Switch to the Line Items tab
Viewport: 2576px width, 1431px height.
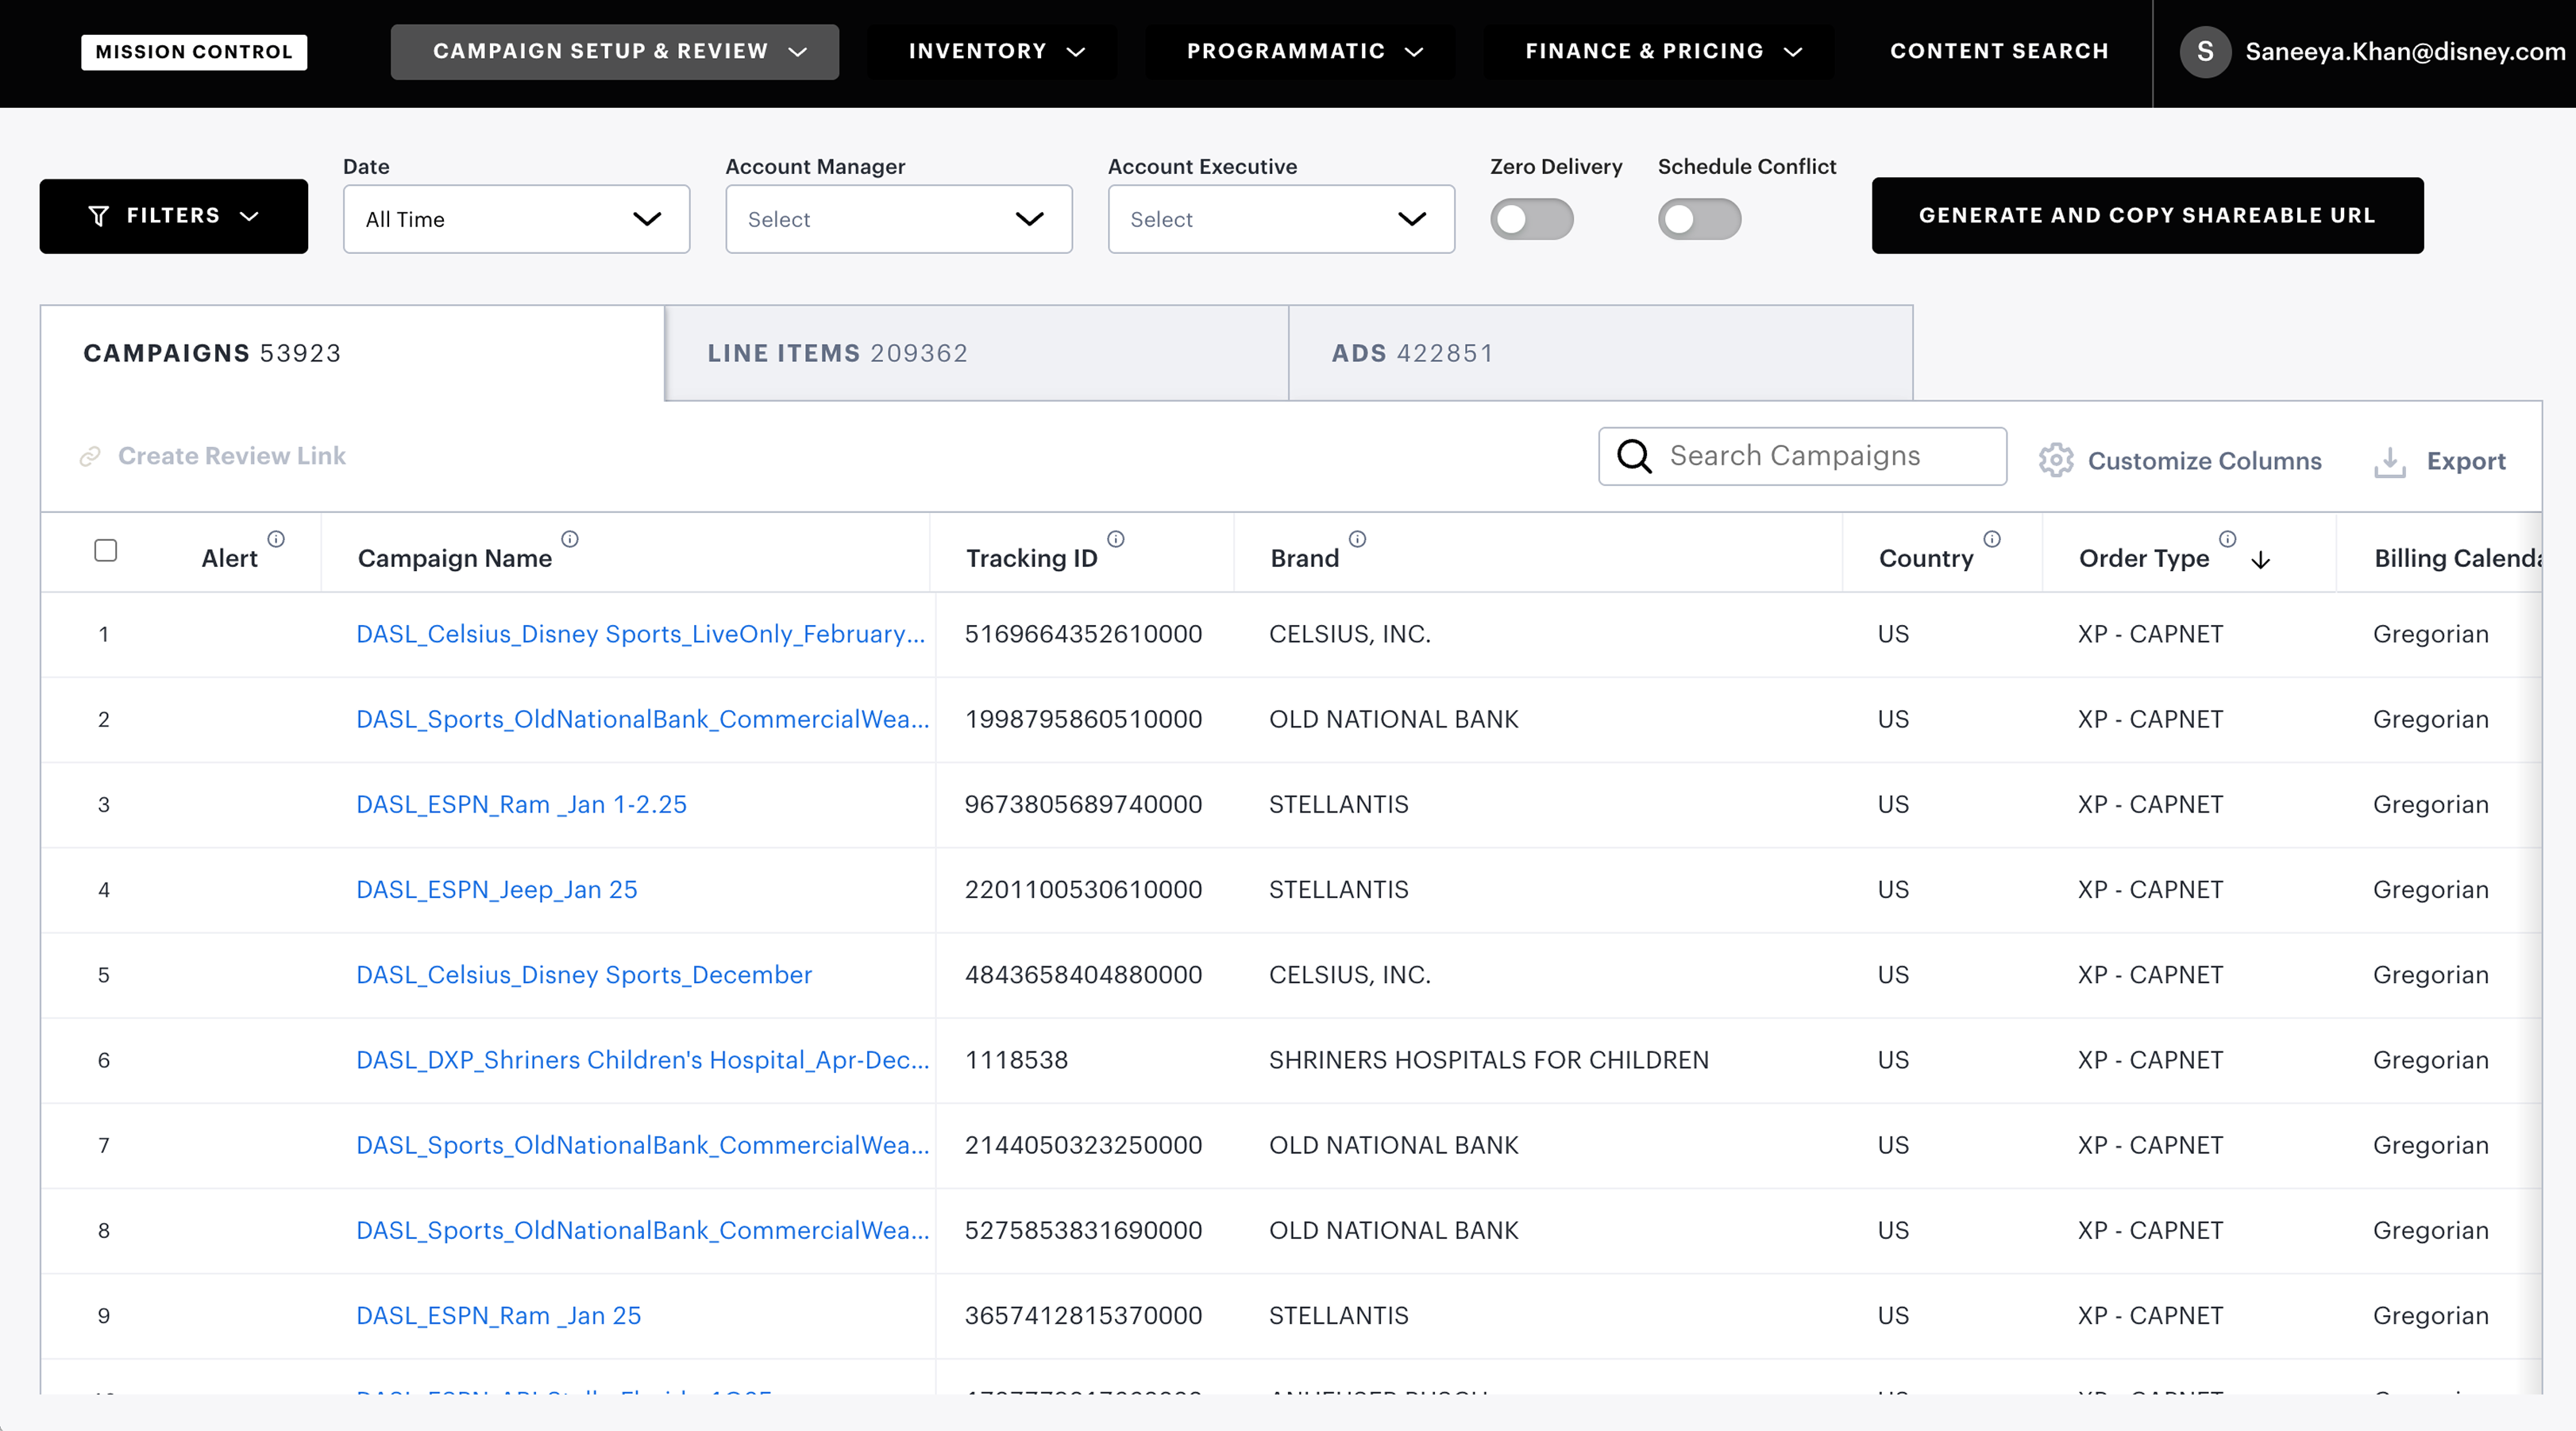tap(976, 353)
